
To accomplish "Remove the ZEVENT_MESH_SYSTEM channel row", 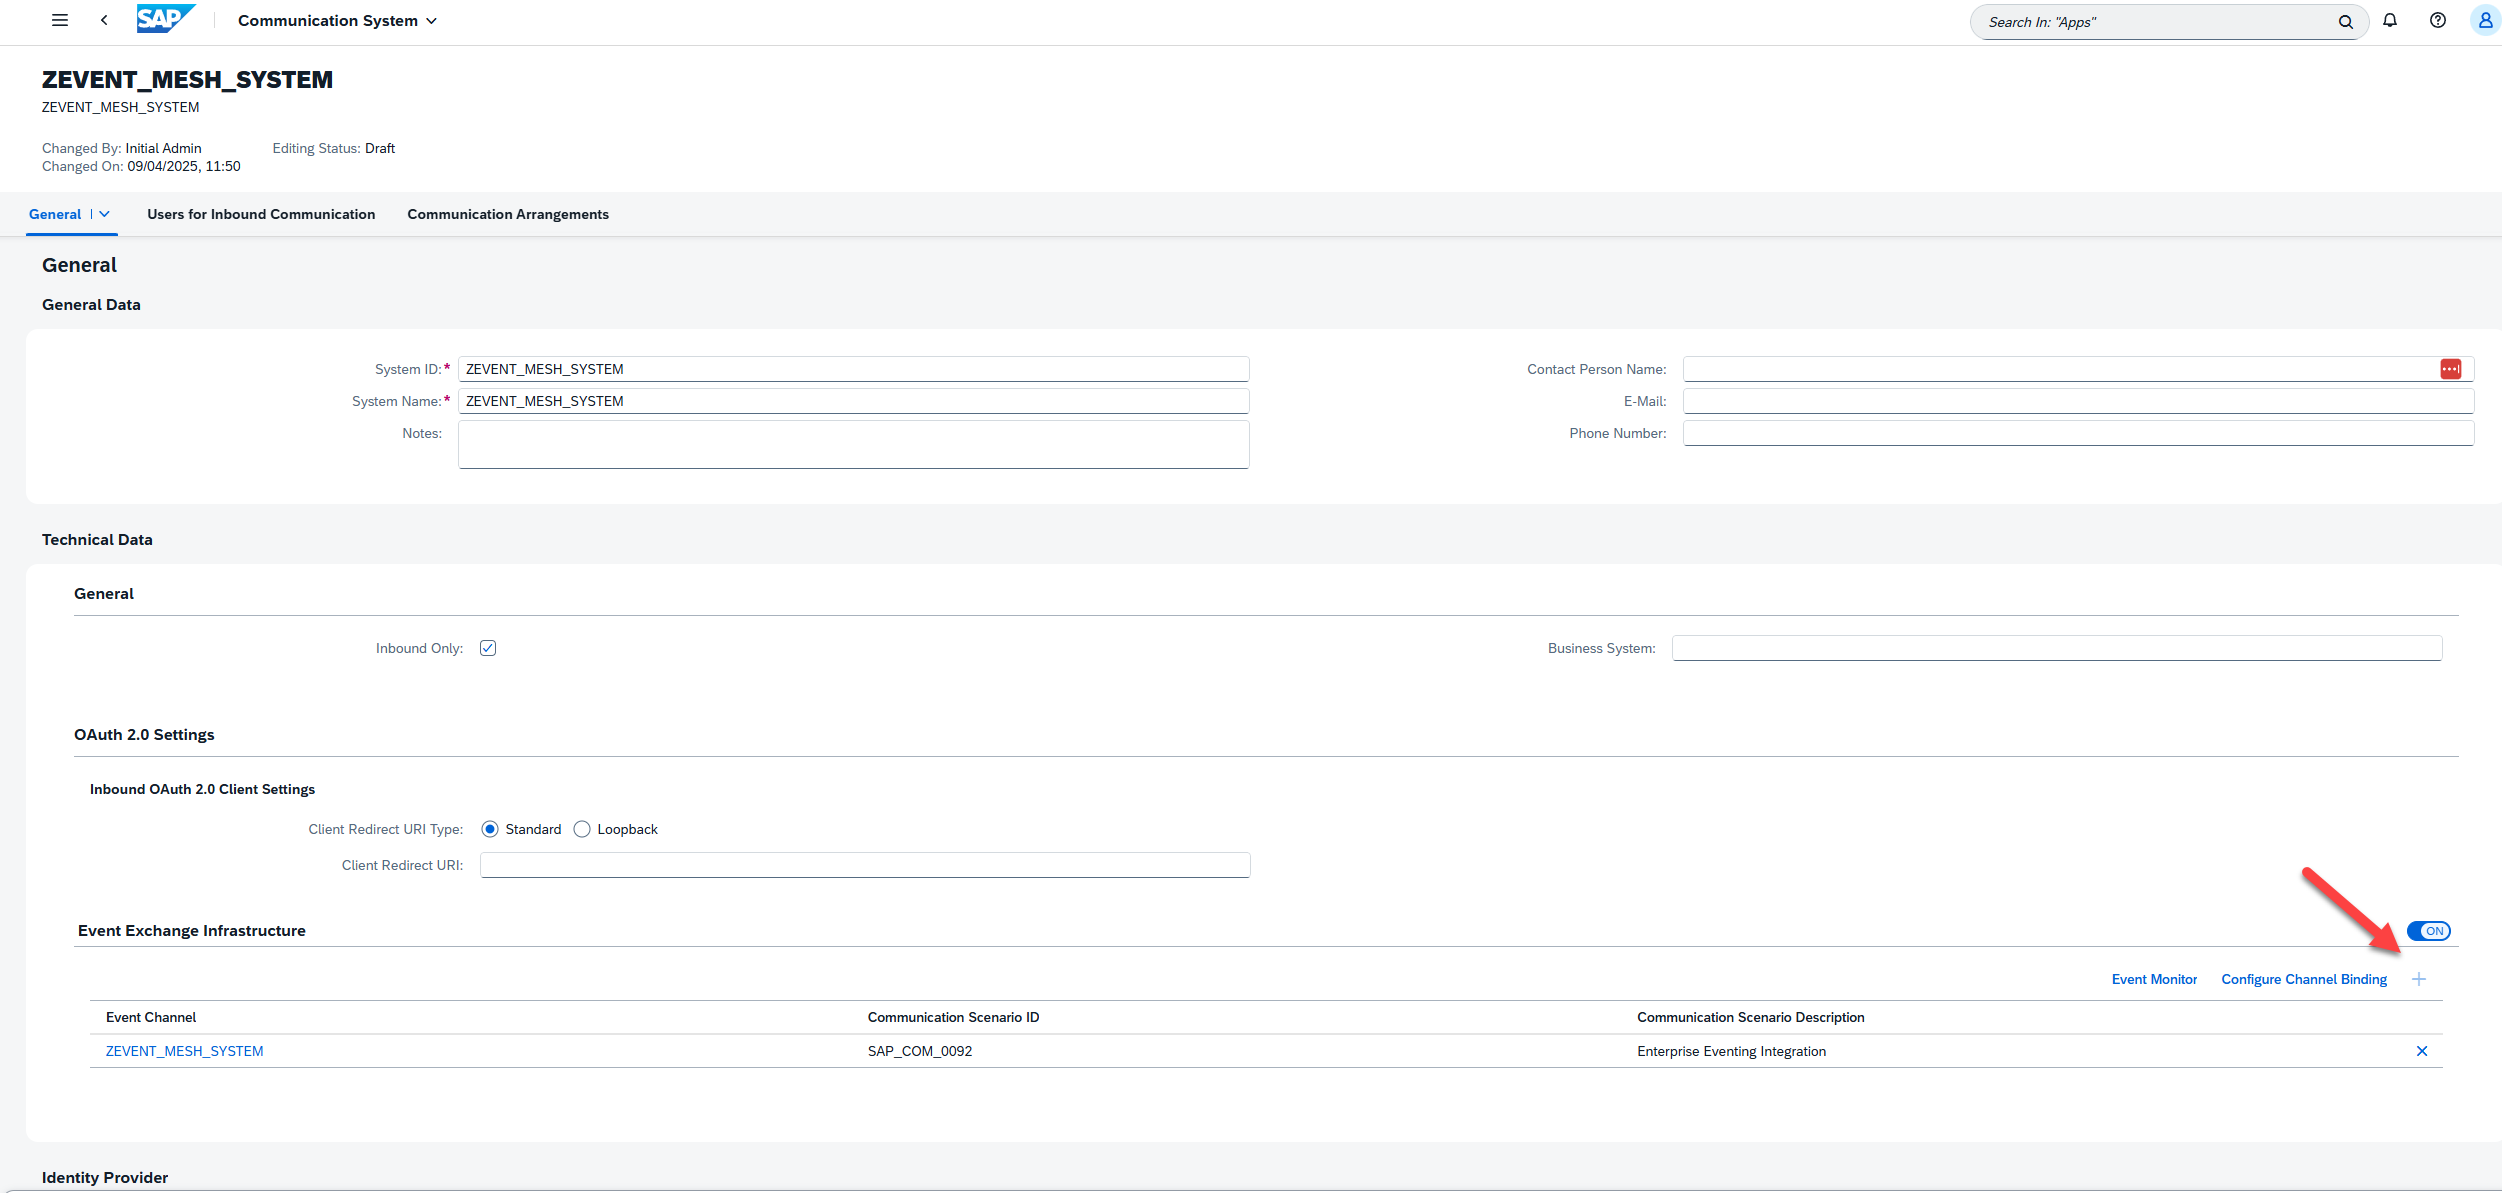I will (2421, 1051).
